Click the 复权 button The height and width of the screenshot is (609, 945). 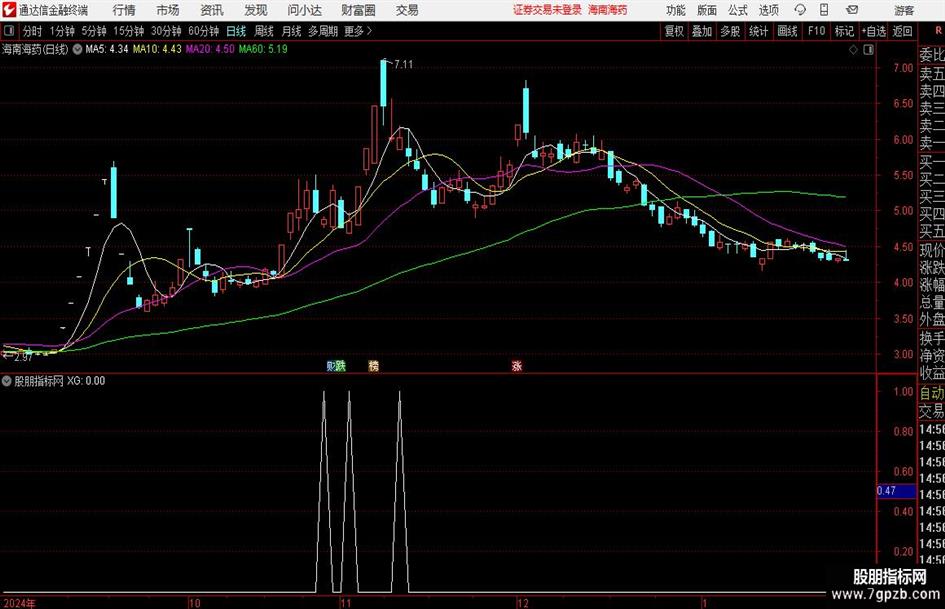[x=674, y=31]
